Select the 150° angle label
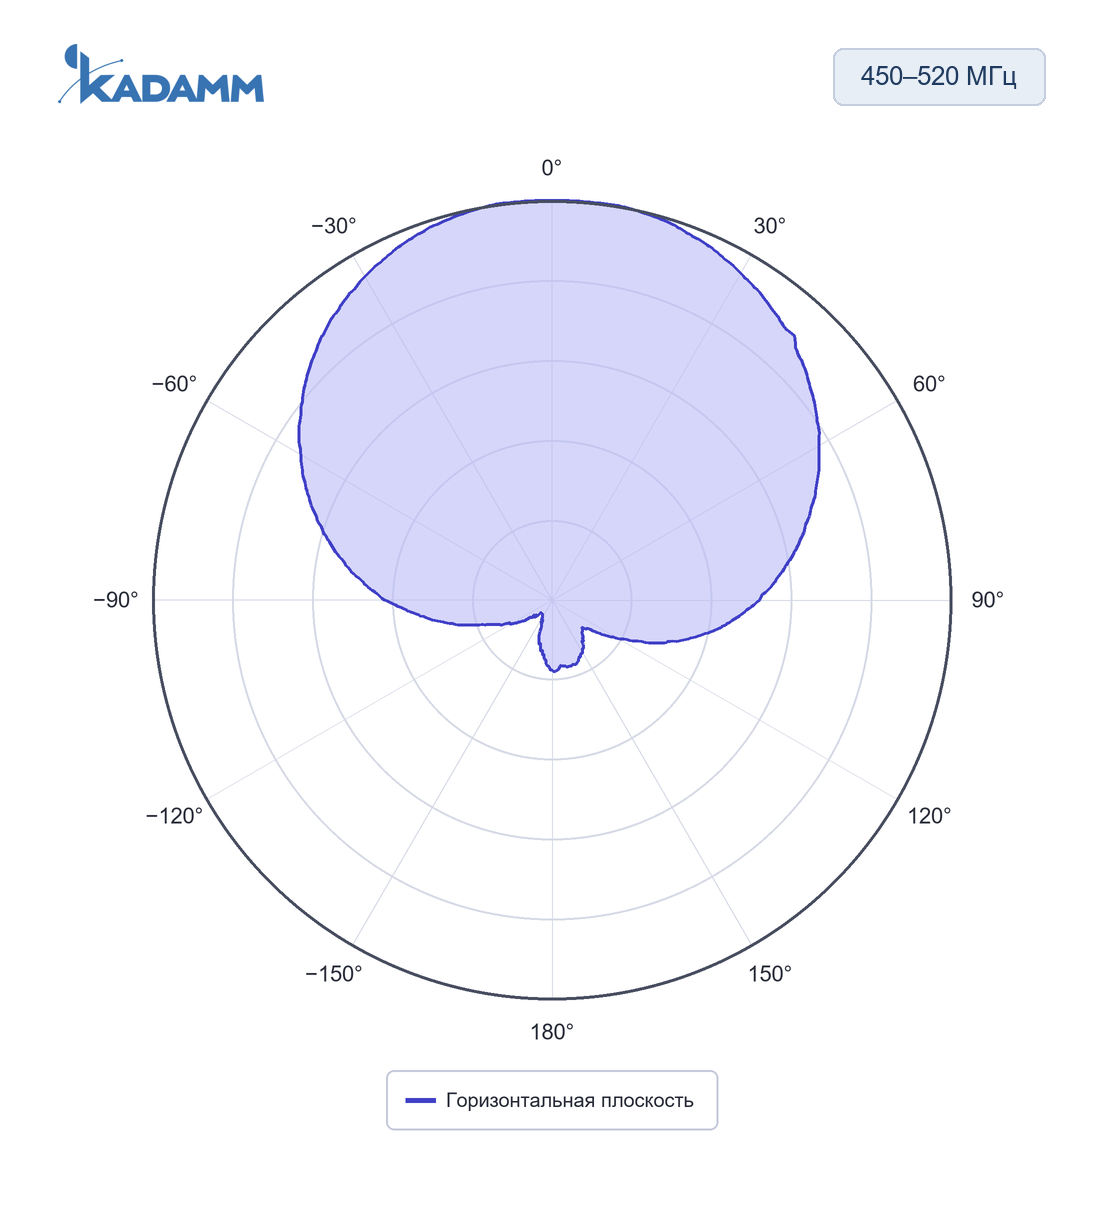Screen dimensions: 1104x1211 pyautogui.click(x=770, y=974)
